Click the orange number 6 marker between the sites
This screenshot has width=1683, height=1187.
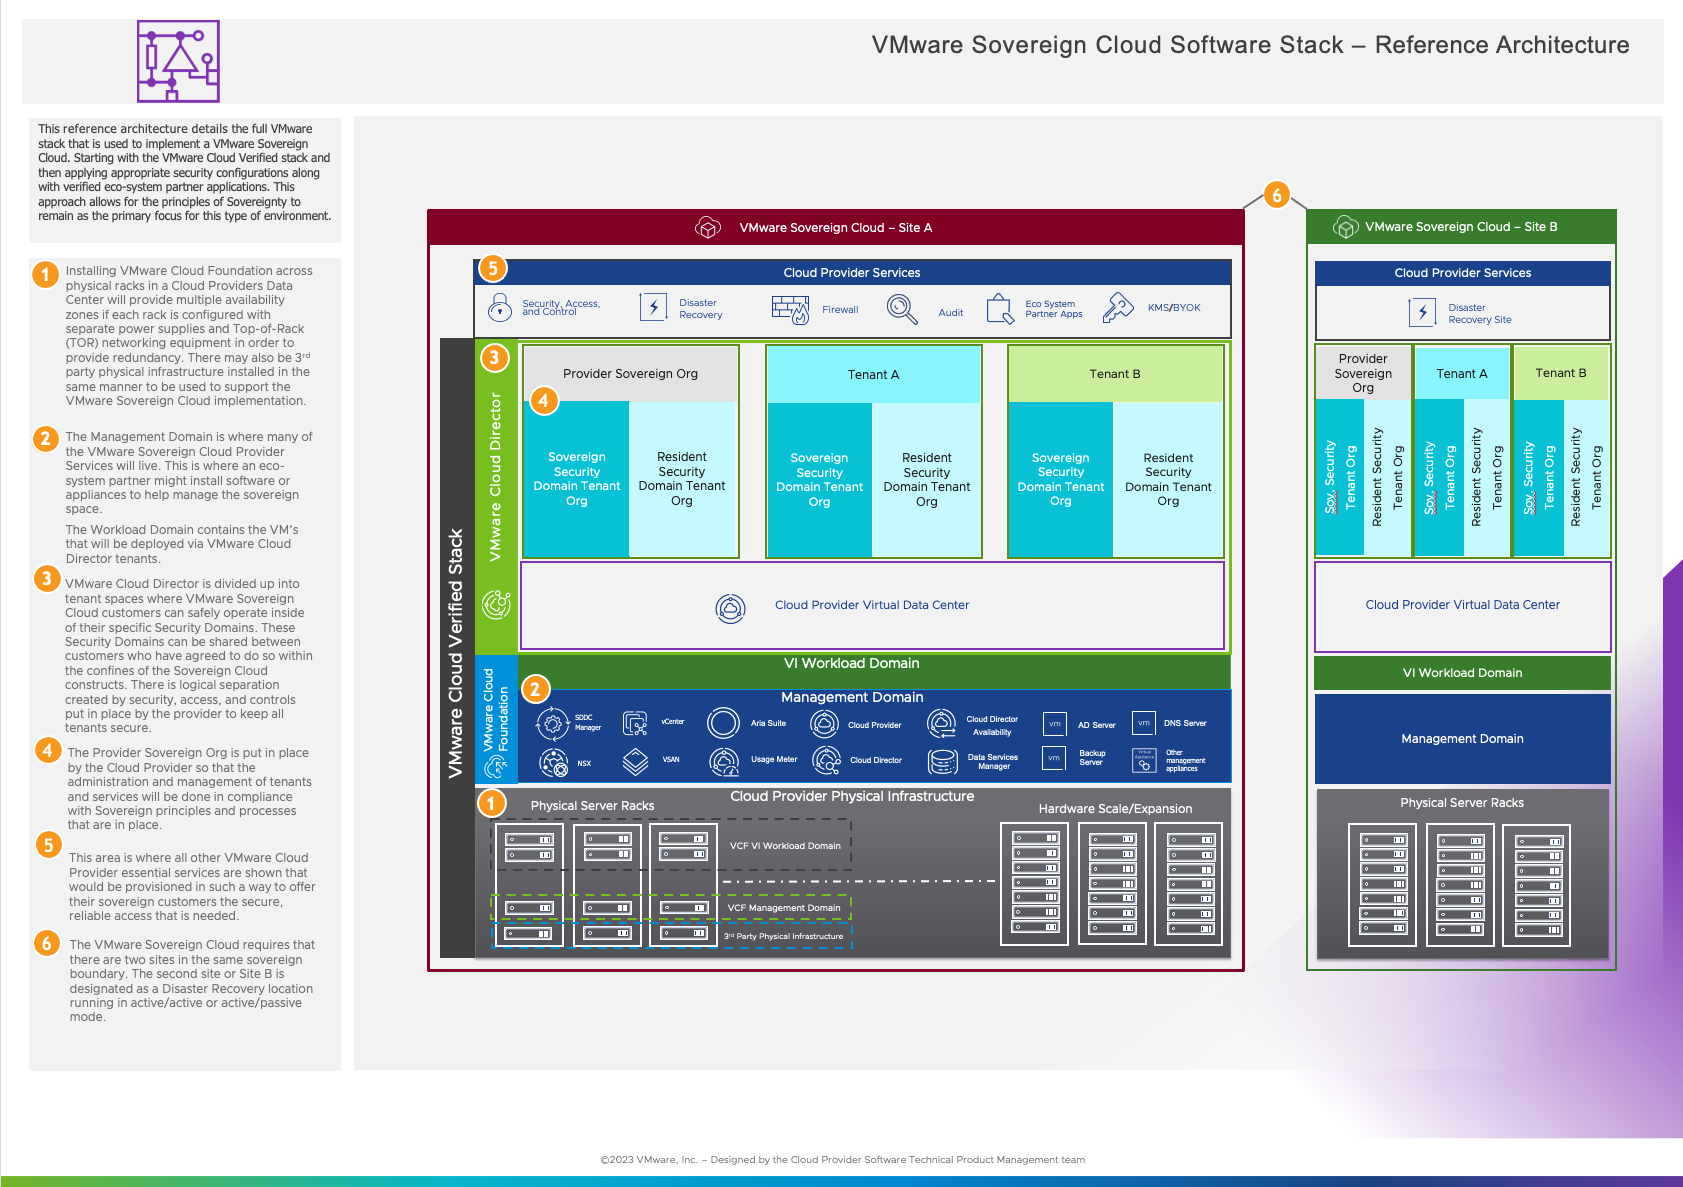click(x=1276, y=195)
